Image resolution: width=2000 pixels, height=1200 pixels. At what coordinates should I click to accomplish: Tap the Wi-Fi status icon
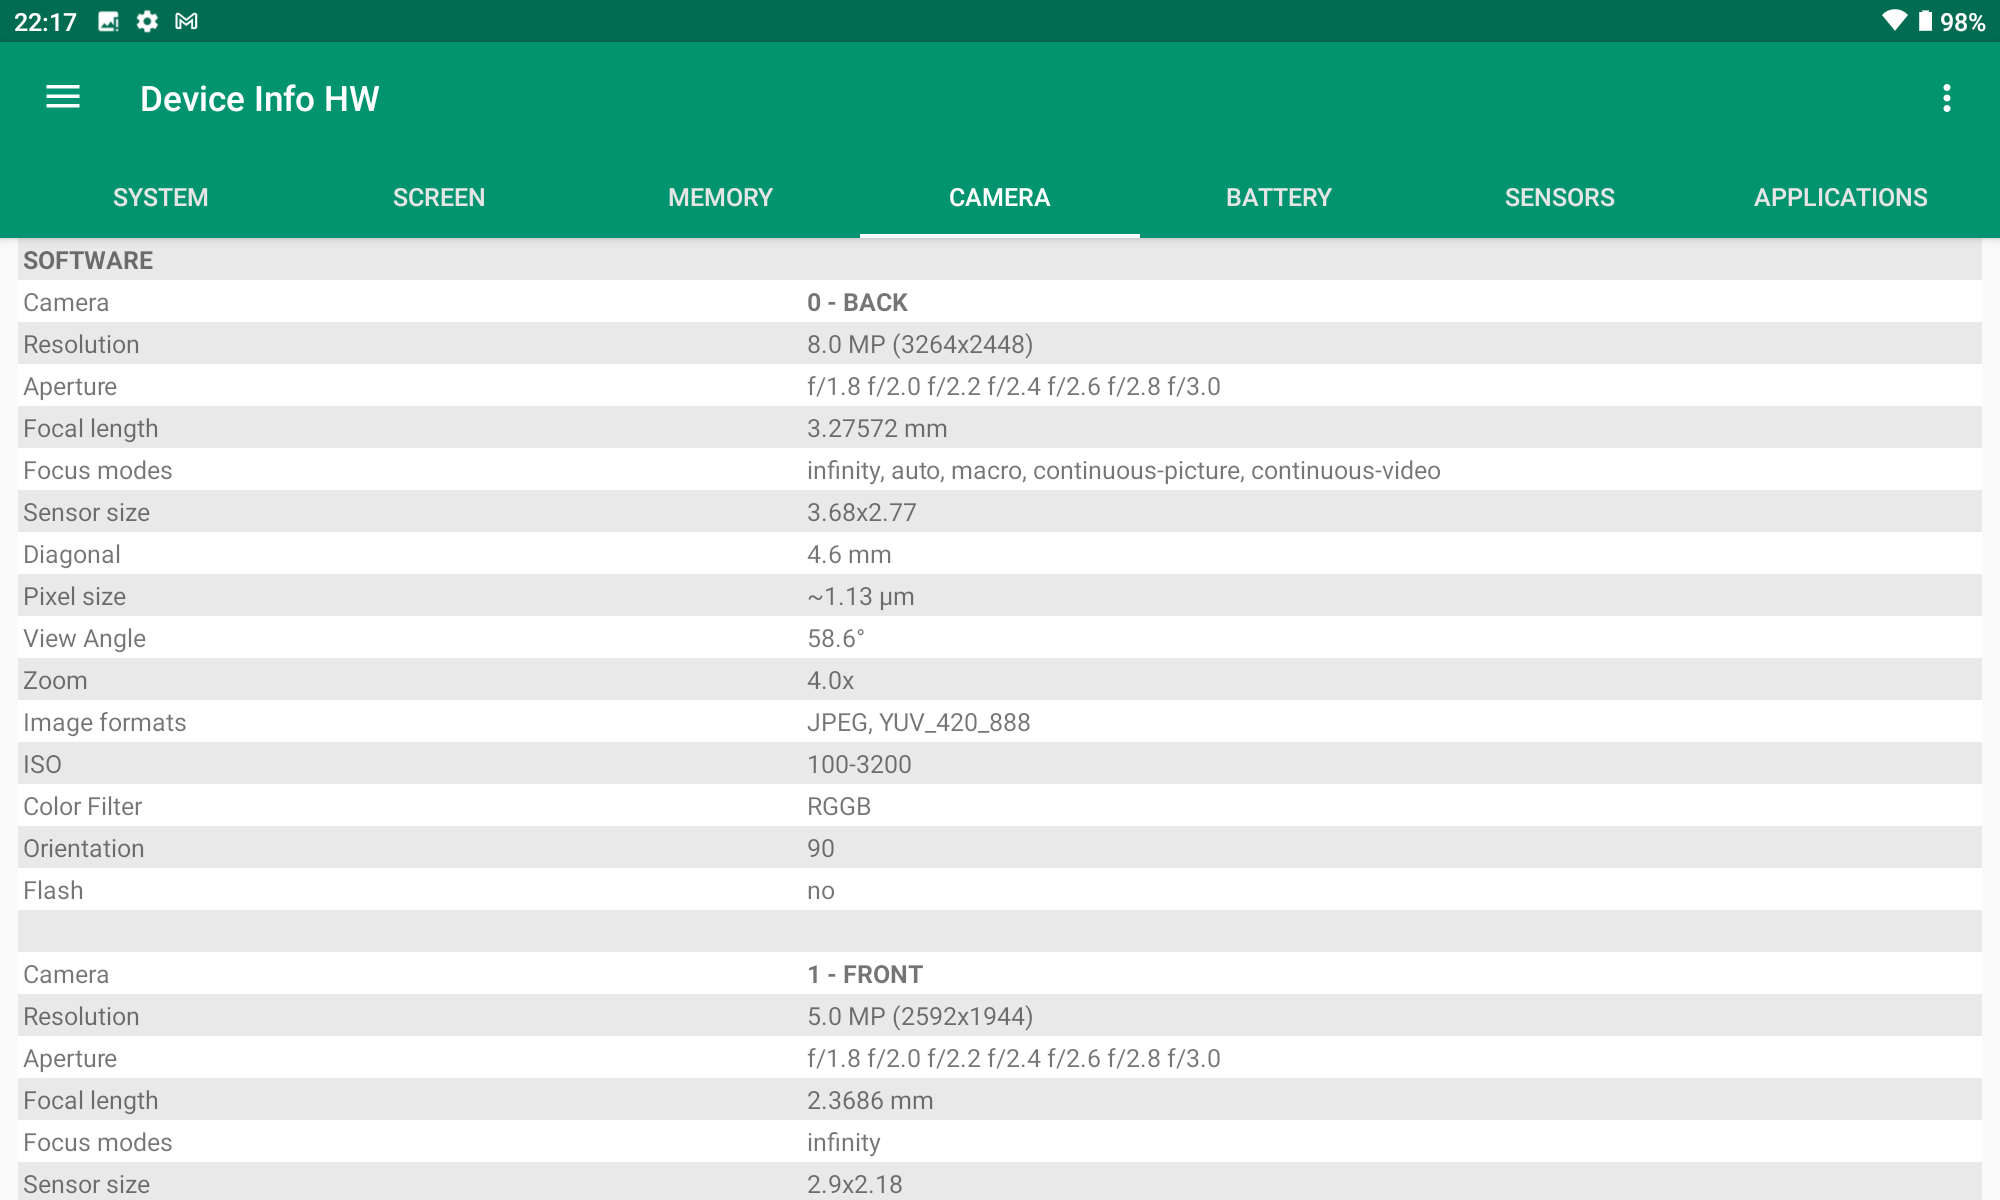point(1893,21)
